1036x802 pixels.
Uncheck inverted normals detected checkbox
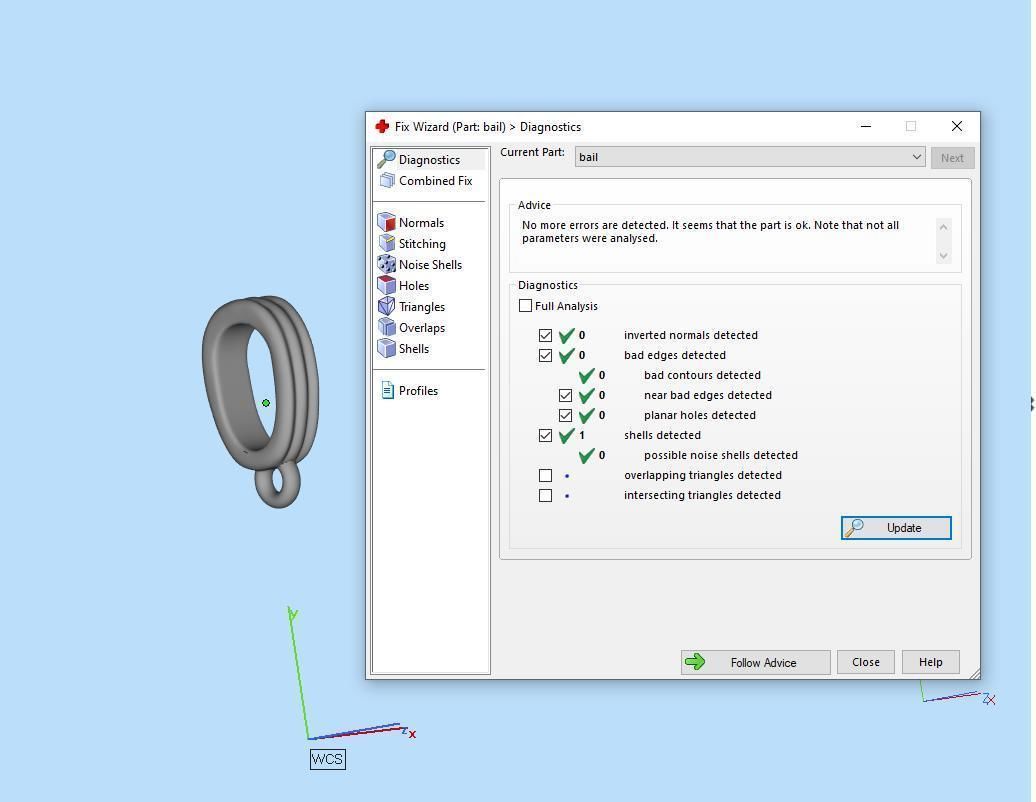point(545,336)
